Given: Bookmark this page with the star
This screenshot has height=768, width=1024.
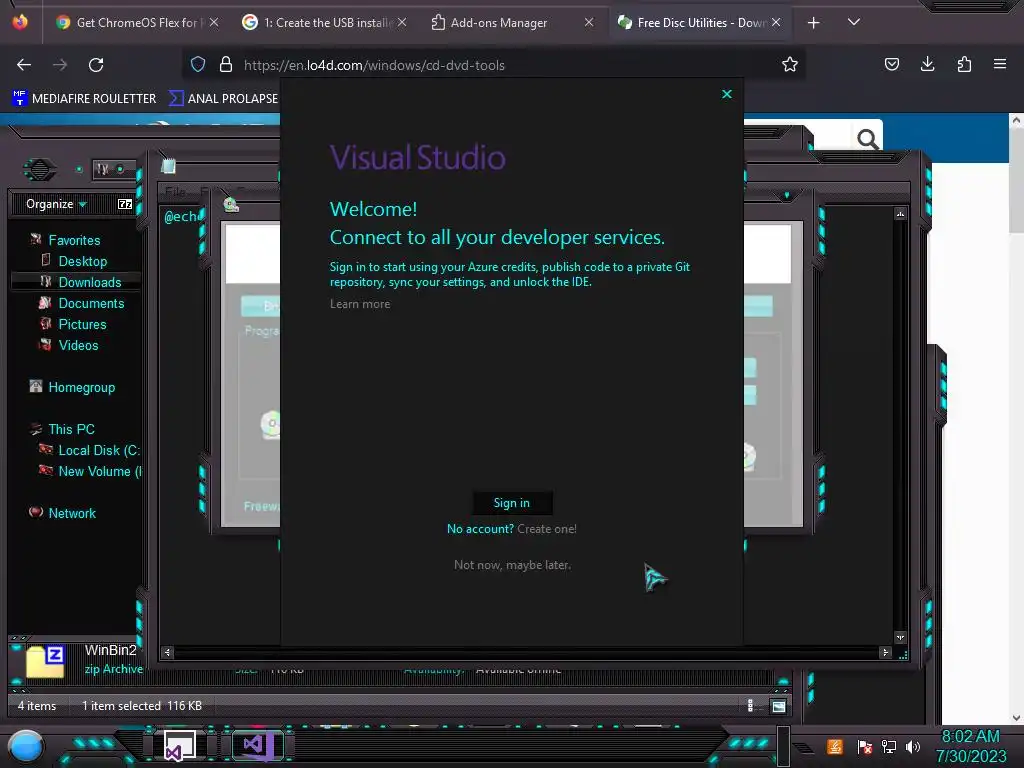Looking at the screenshot, I should pos(790,65).
